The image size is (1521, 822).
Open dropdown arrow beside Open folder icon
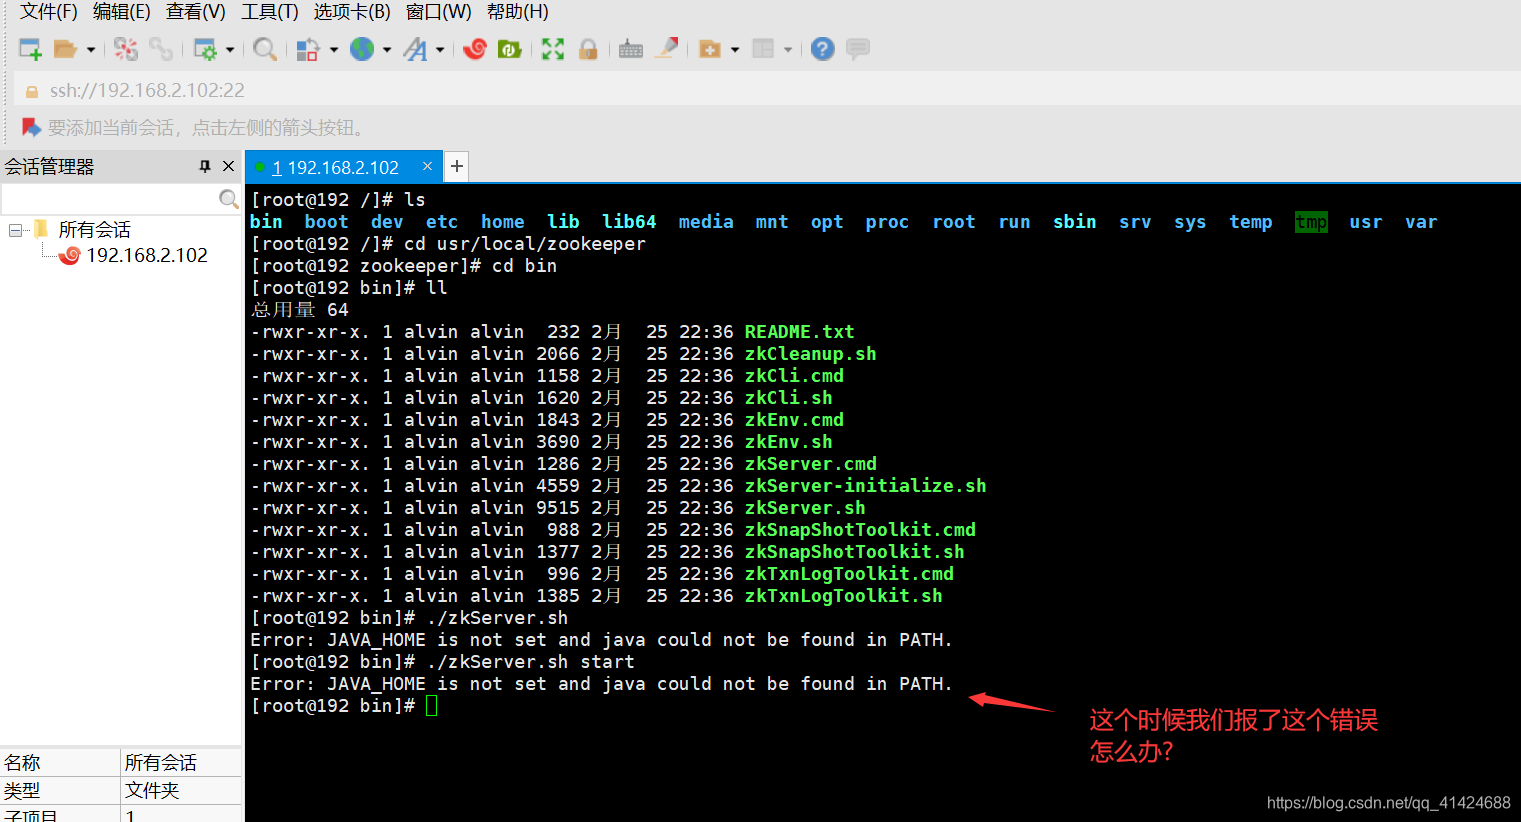(x=91, y=49)
